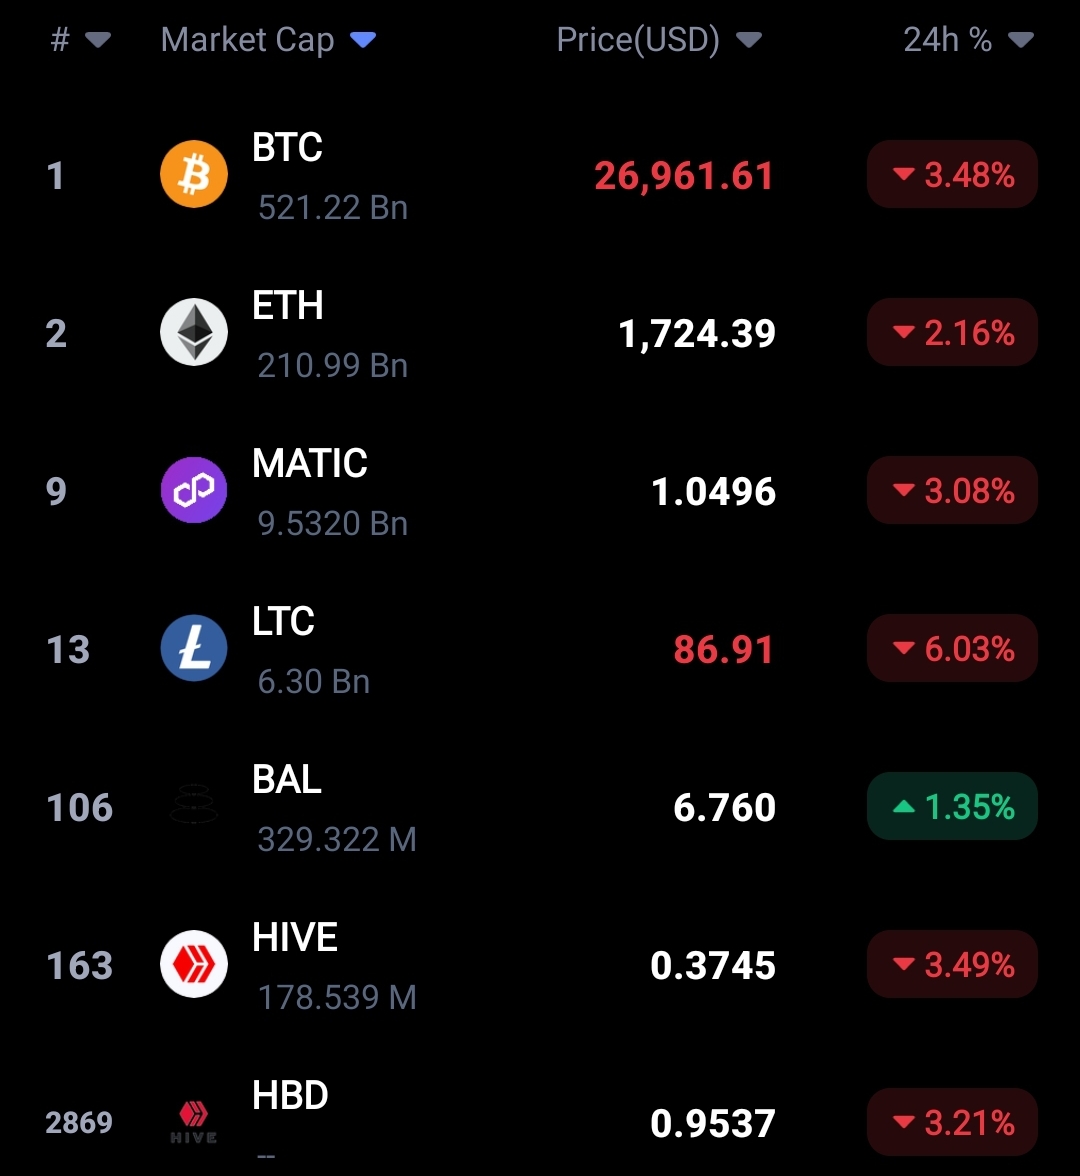Open the ETH price 1,724.39
The image size is (1080, 1176).
pos(697,333)
